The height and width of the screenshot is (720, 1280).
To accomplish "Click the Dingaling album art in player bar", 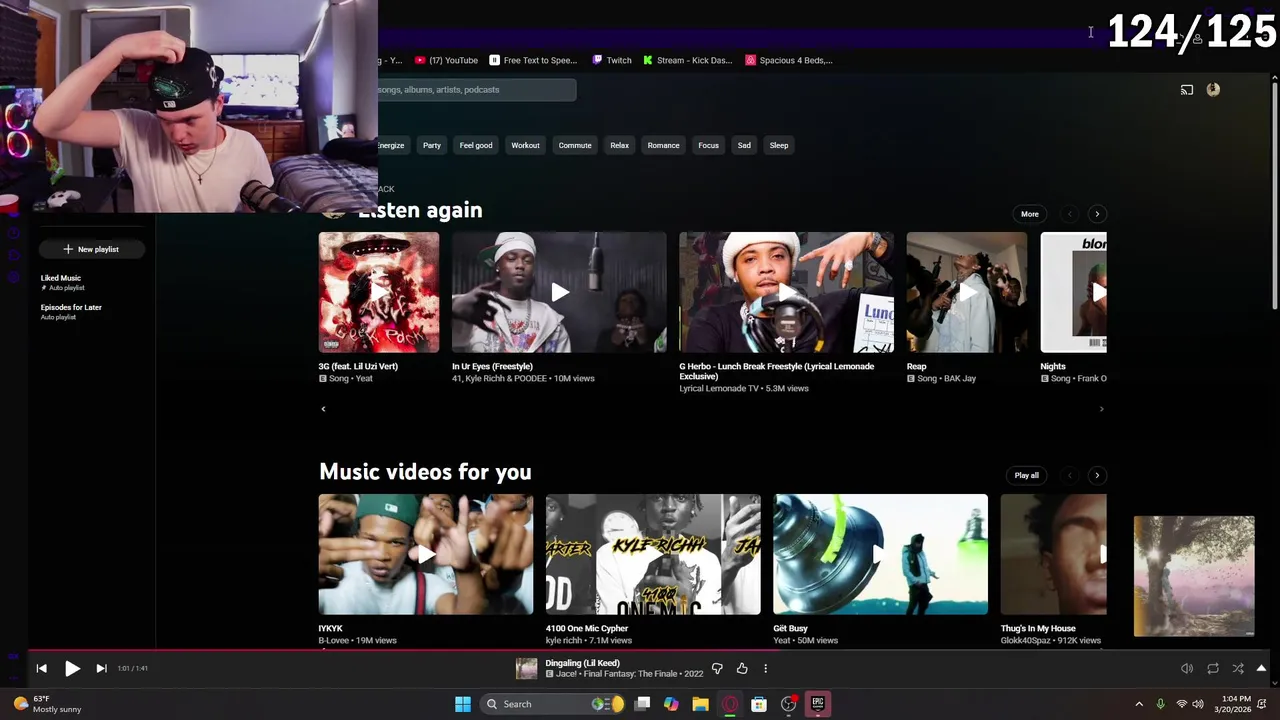I will pos(526,668).
